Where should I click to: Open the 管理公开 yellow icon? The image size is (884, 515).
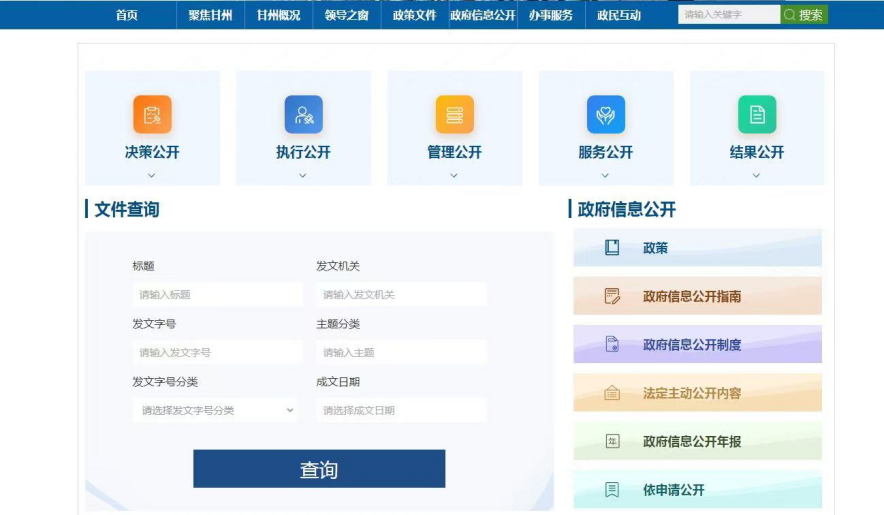454,115
